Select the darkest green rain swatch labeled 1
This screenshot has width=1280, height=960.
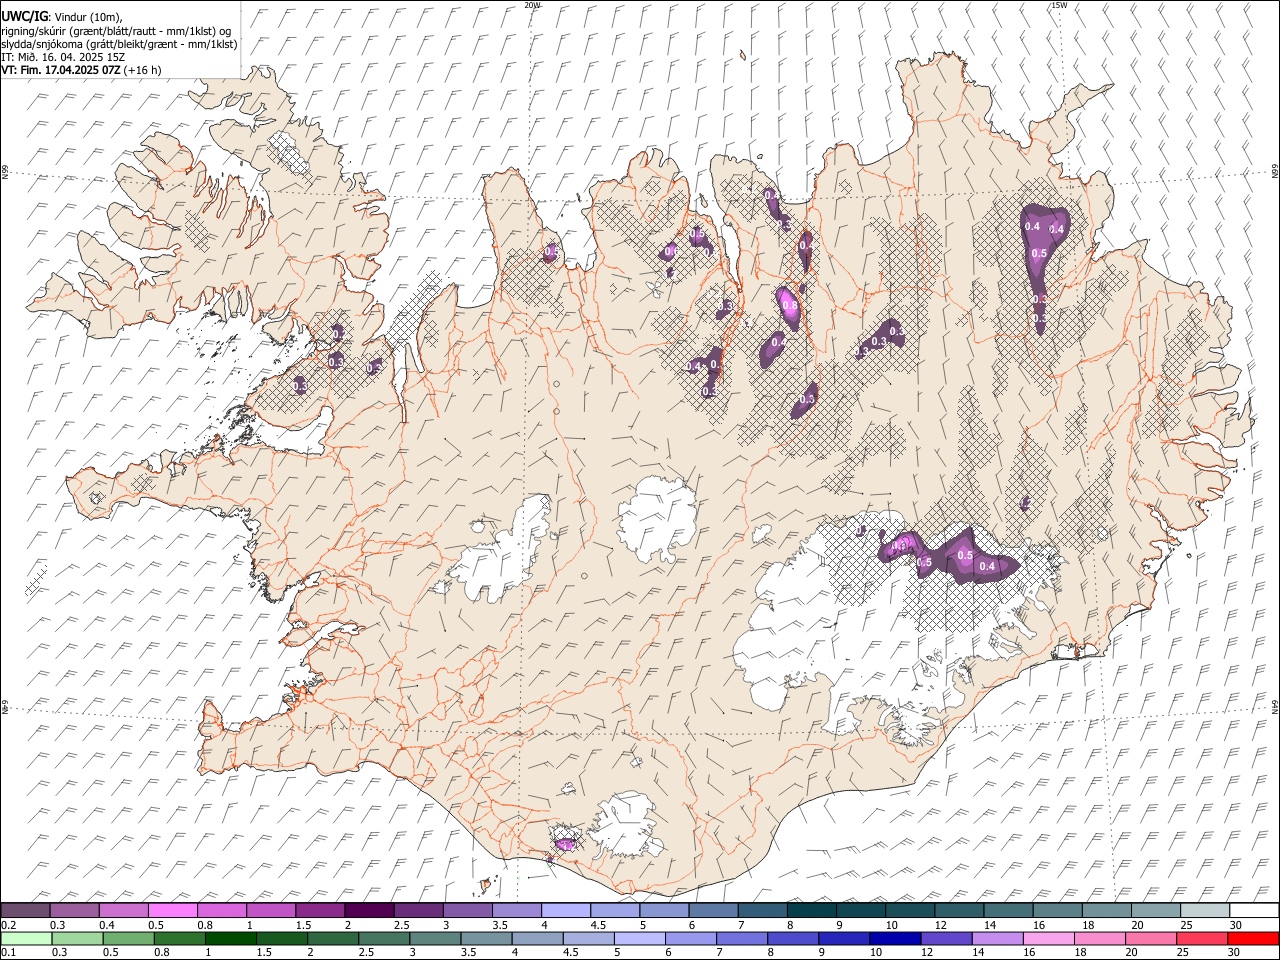pos(231,938)
